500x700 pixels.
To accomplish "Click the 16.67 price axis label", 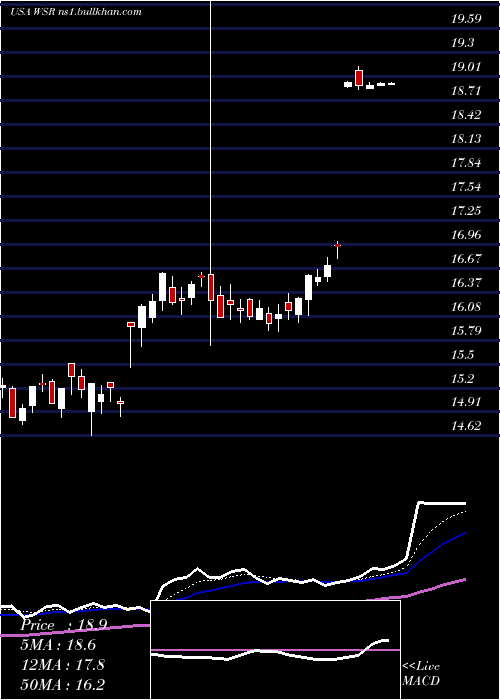I will coord(466,258).
